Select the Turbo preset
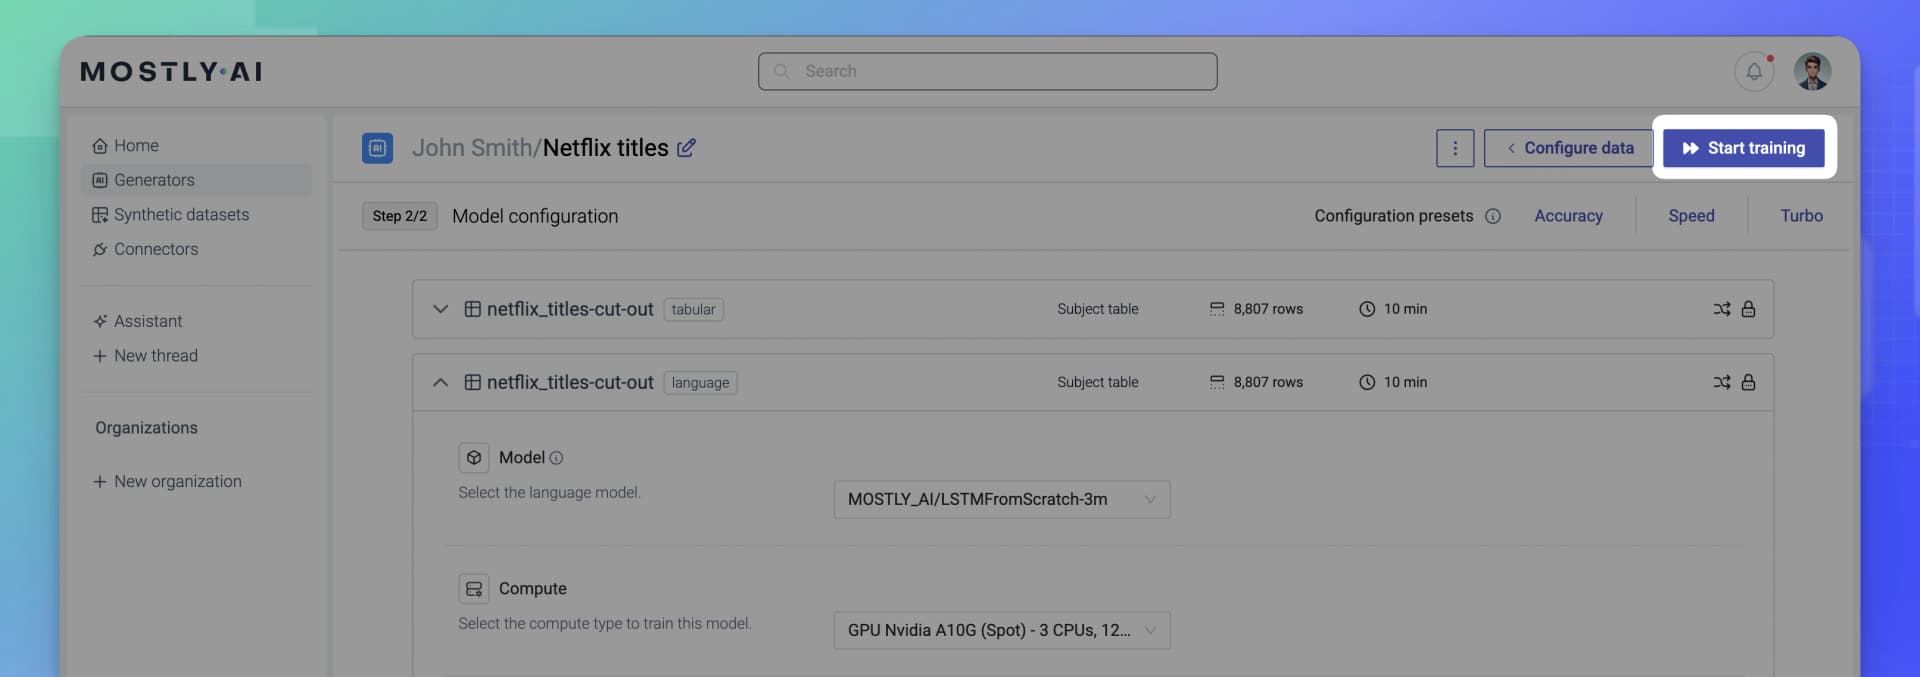1920x677 pixels. pos(1801,216)
